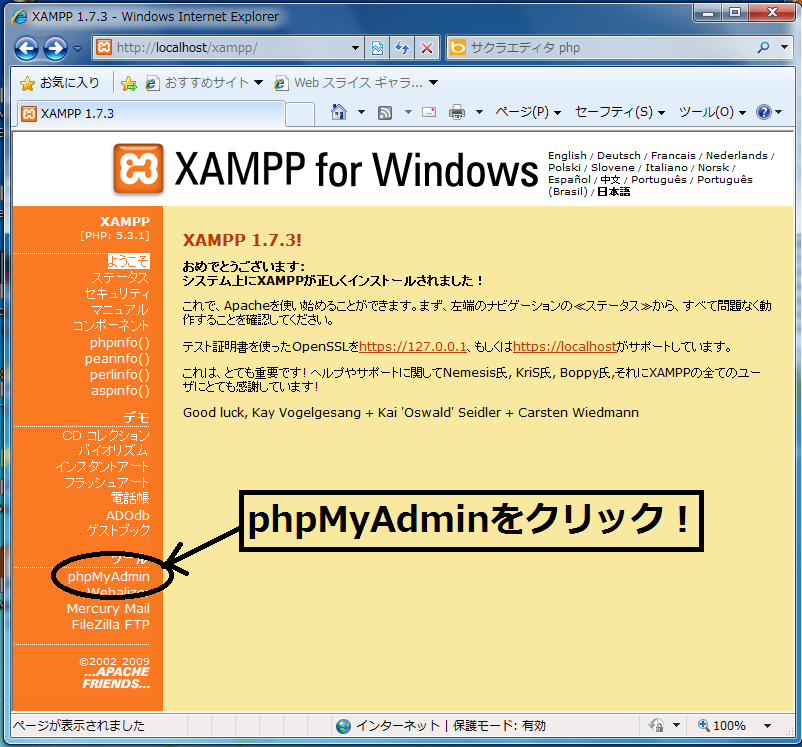Click the browser Back arrow button

pos(26,48)
